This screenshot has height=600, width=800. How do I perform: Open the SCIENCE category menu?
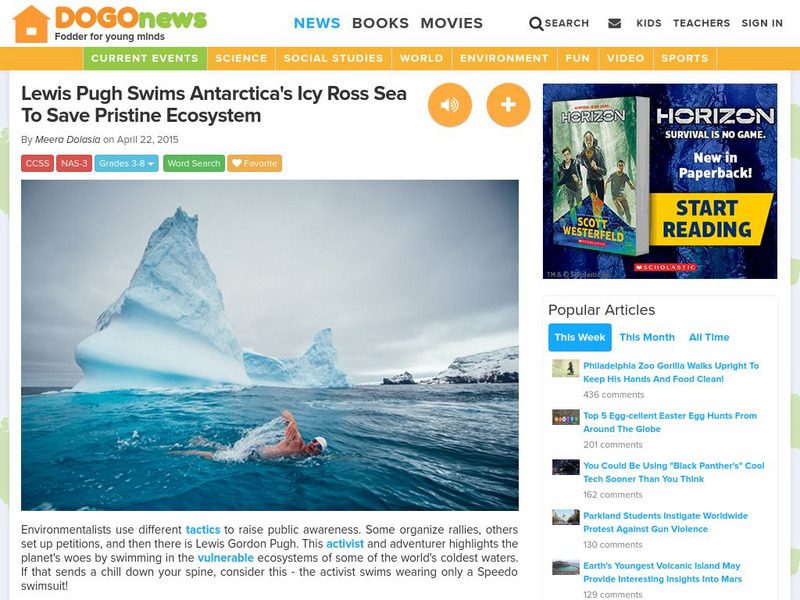click(241, 58)
